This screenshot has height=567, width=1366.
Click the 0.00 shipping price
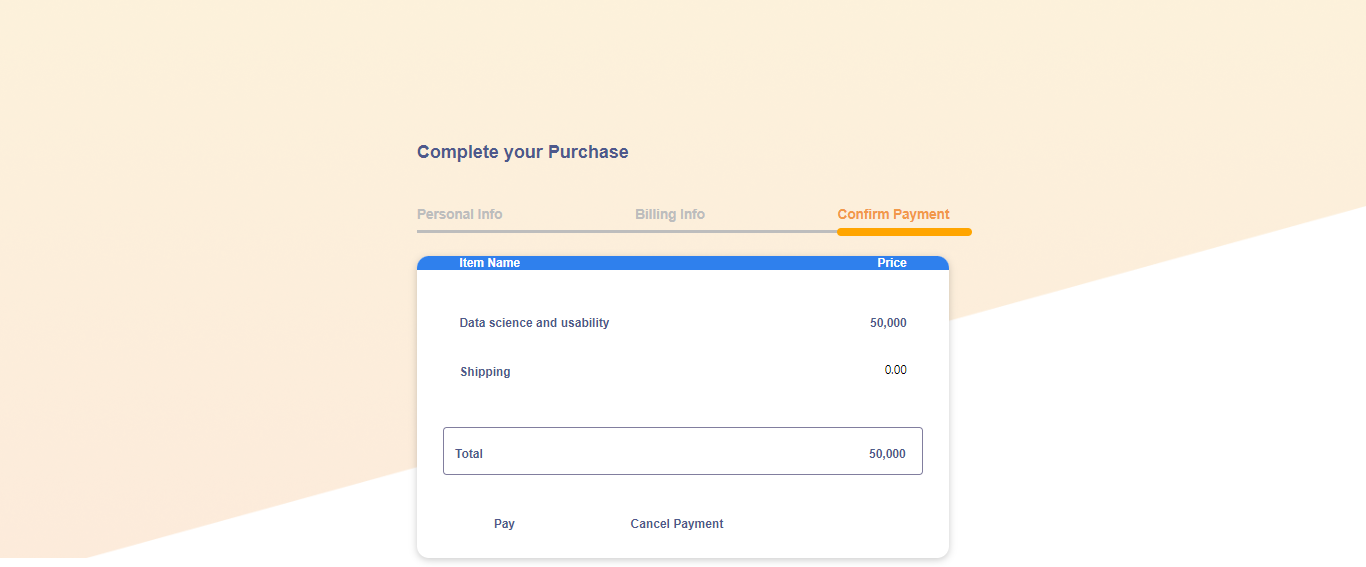pyautogui.click(x=896, y=370)
